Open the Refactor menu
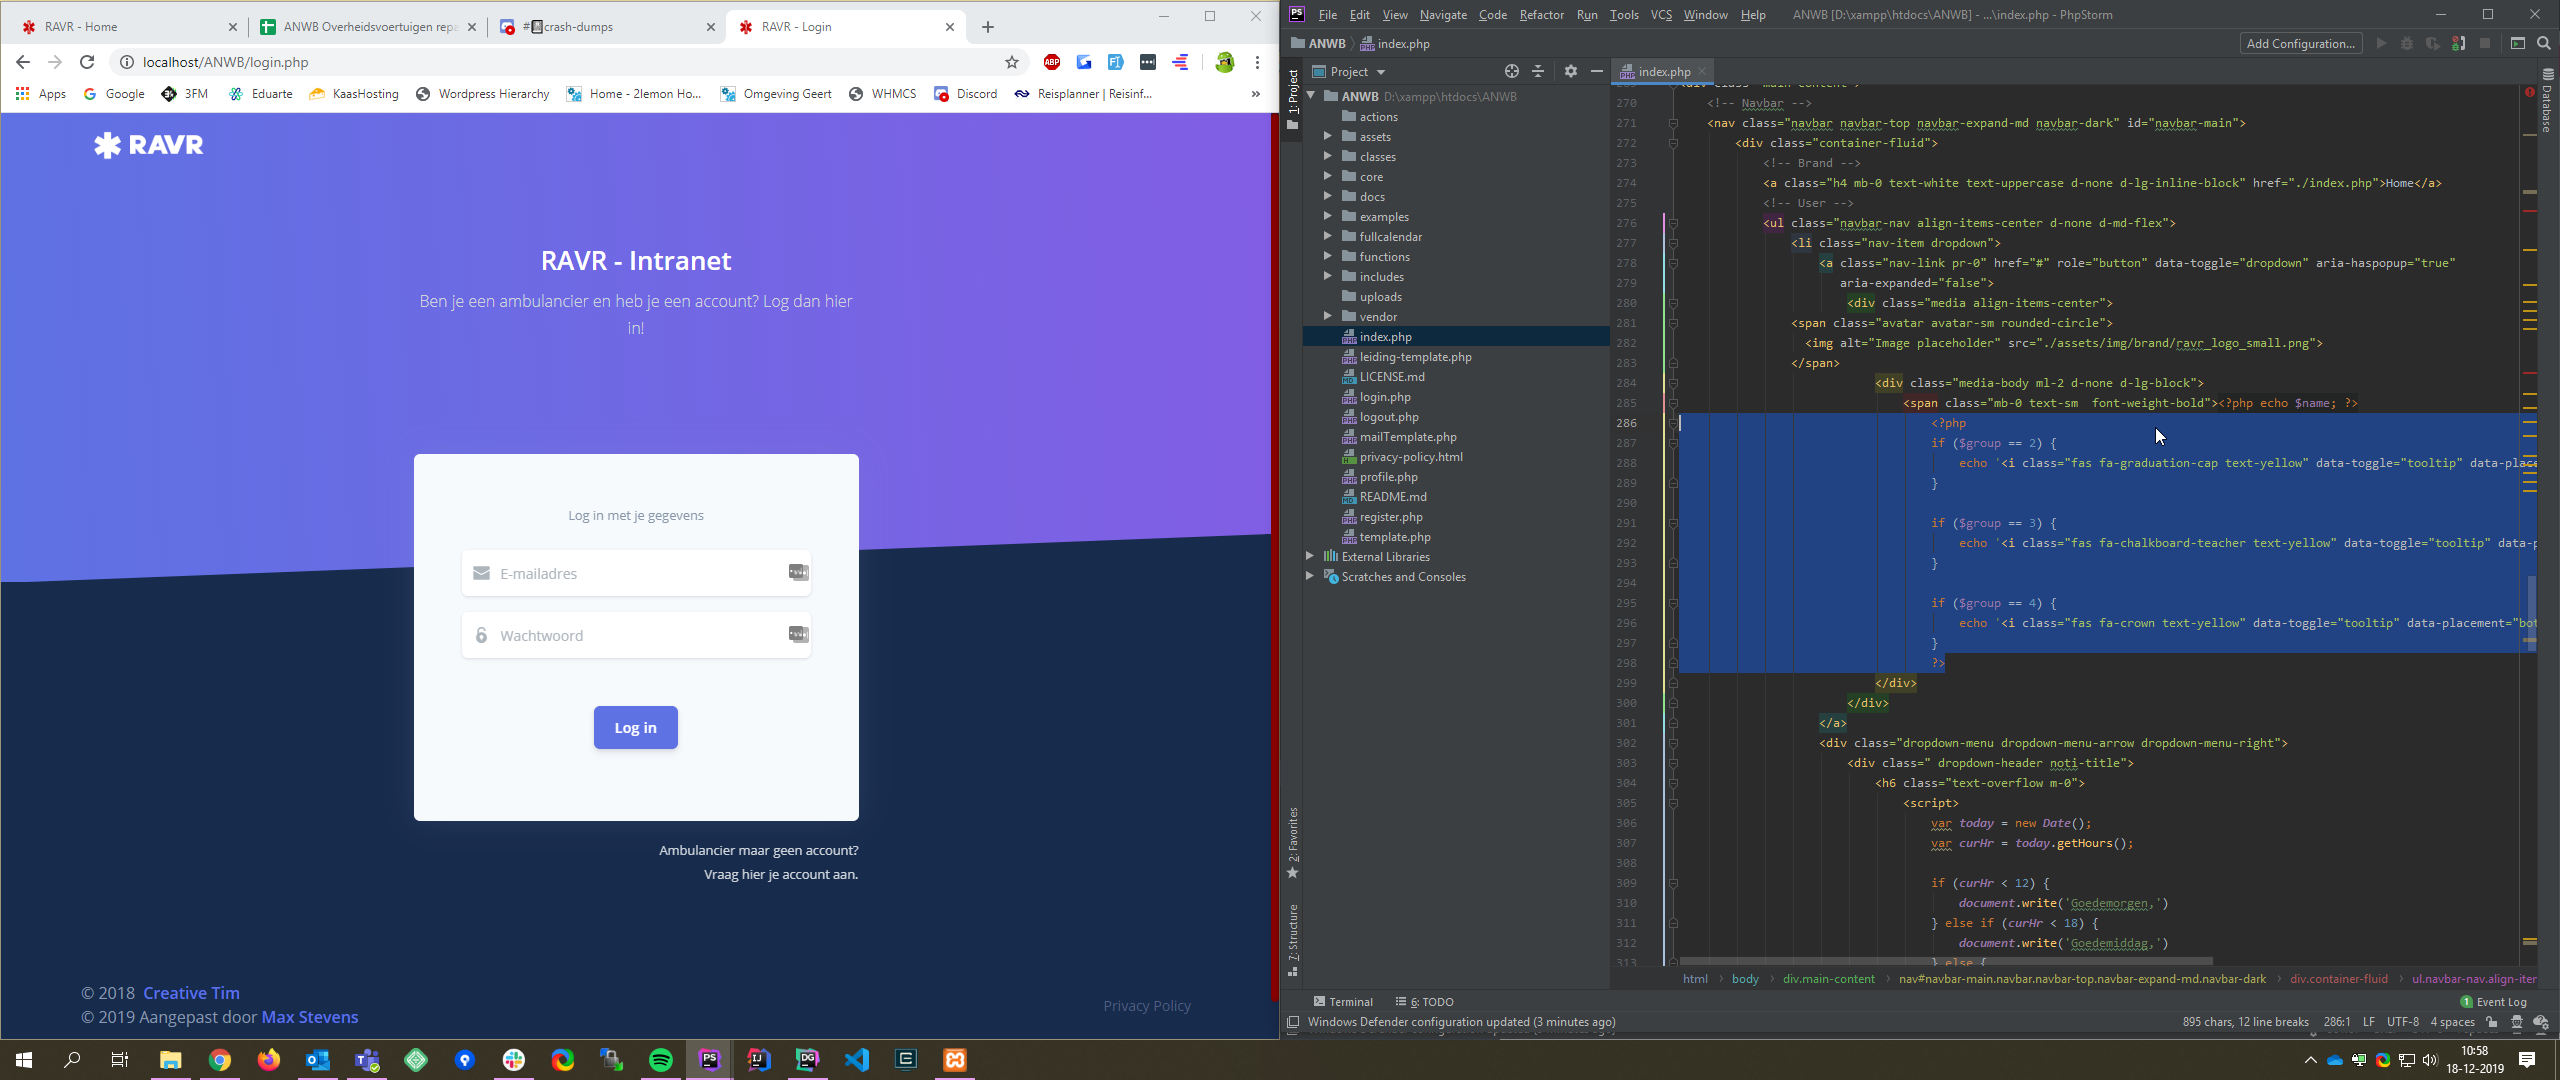This screenshot has width=2560, height=1080. 1540,14
